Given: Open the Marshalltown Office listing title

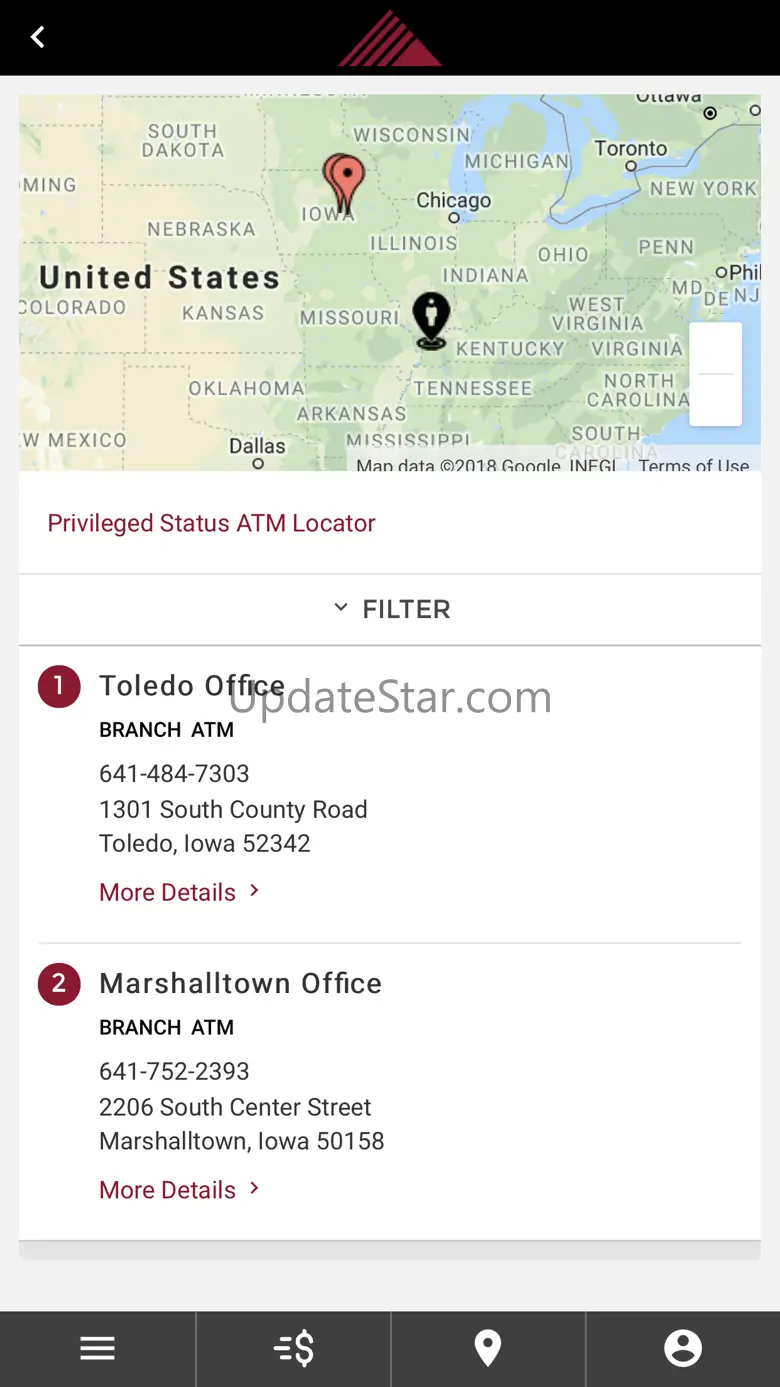Looking at the screenshot, I should click(240, 984).
